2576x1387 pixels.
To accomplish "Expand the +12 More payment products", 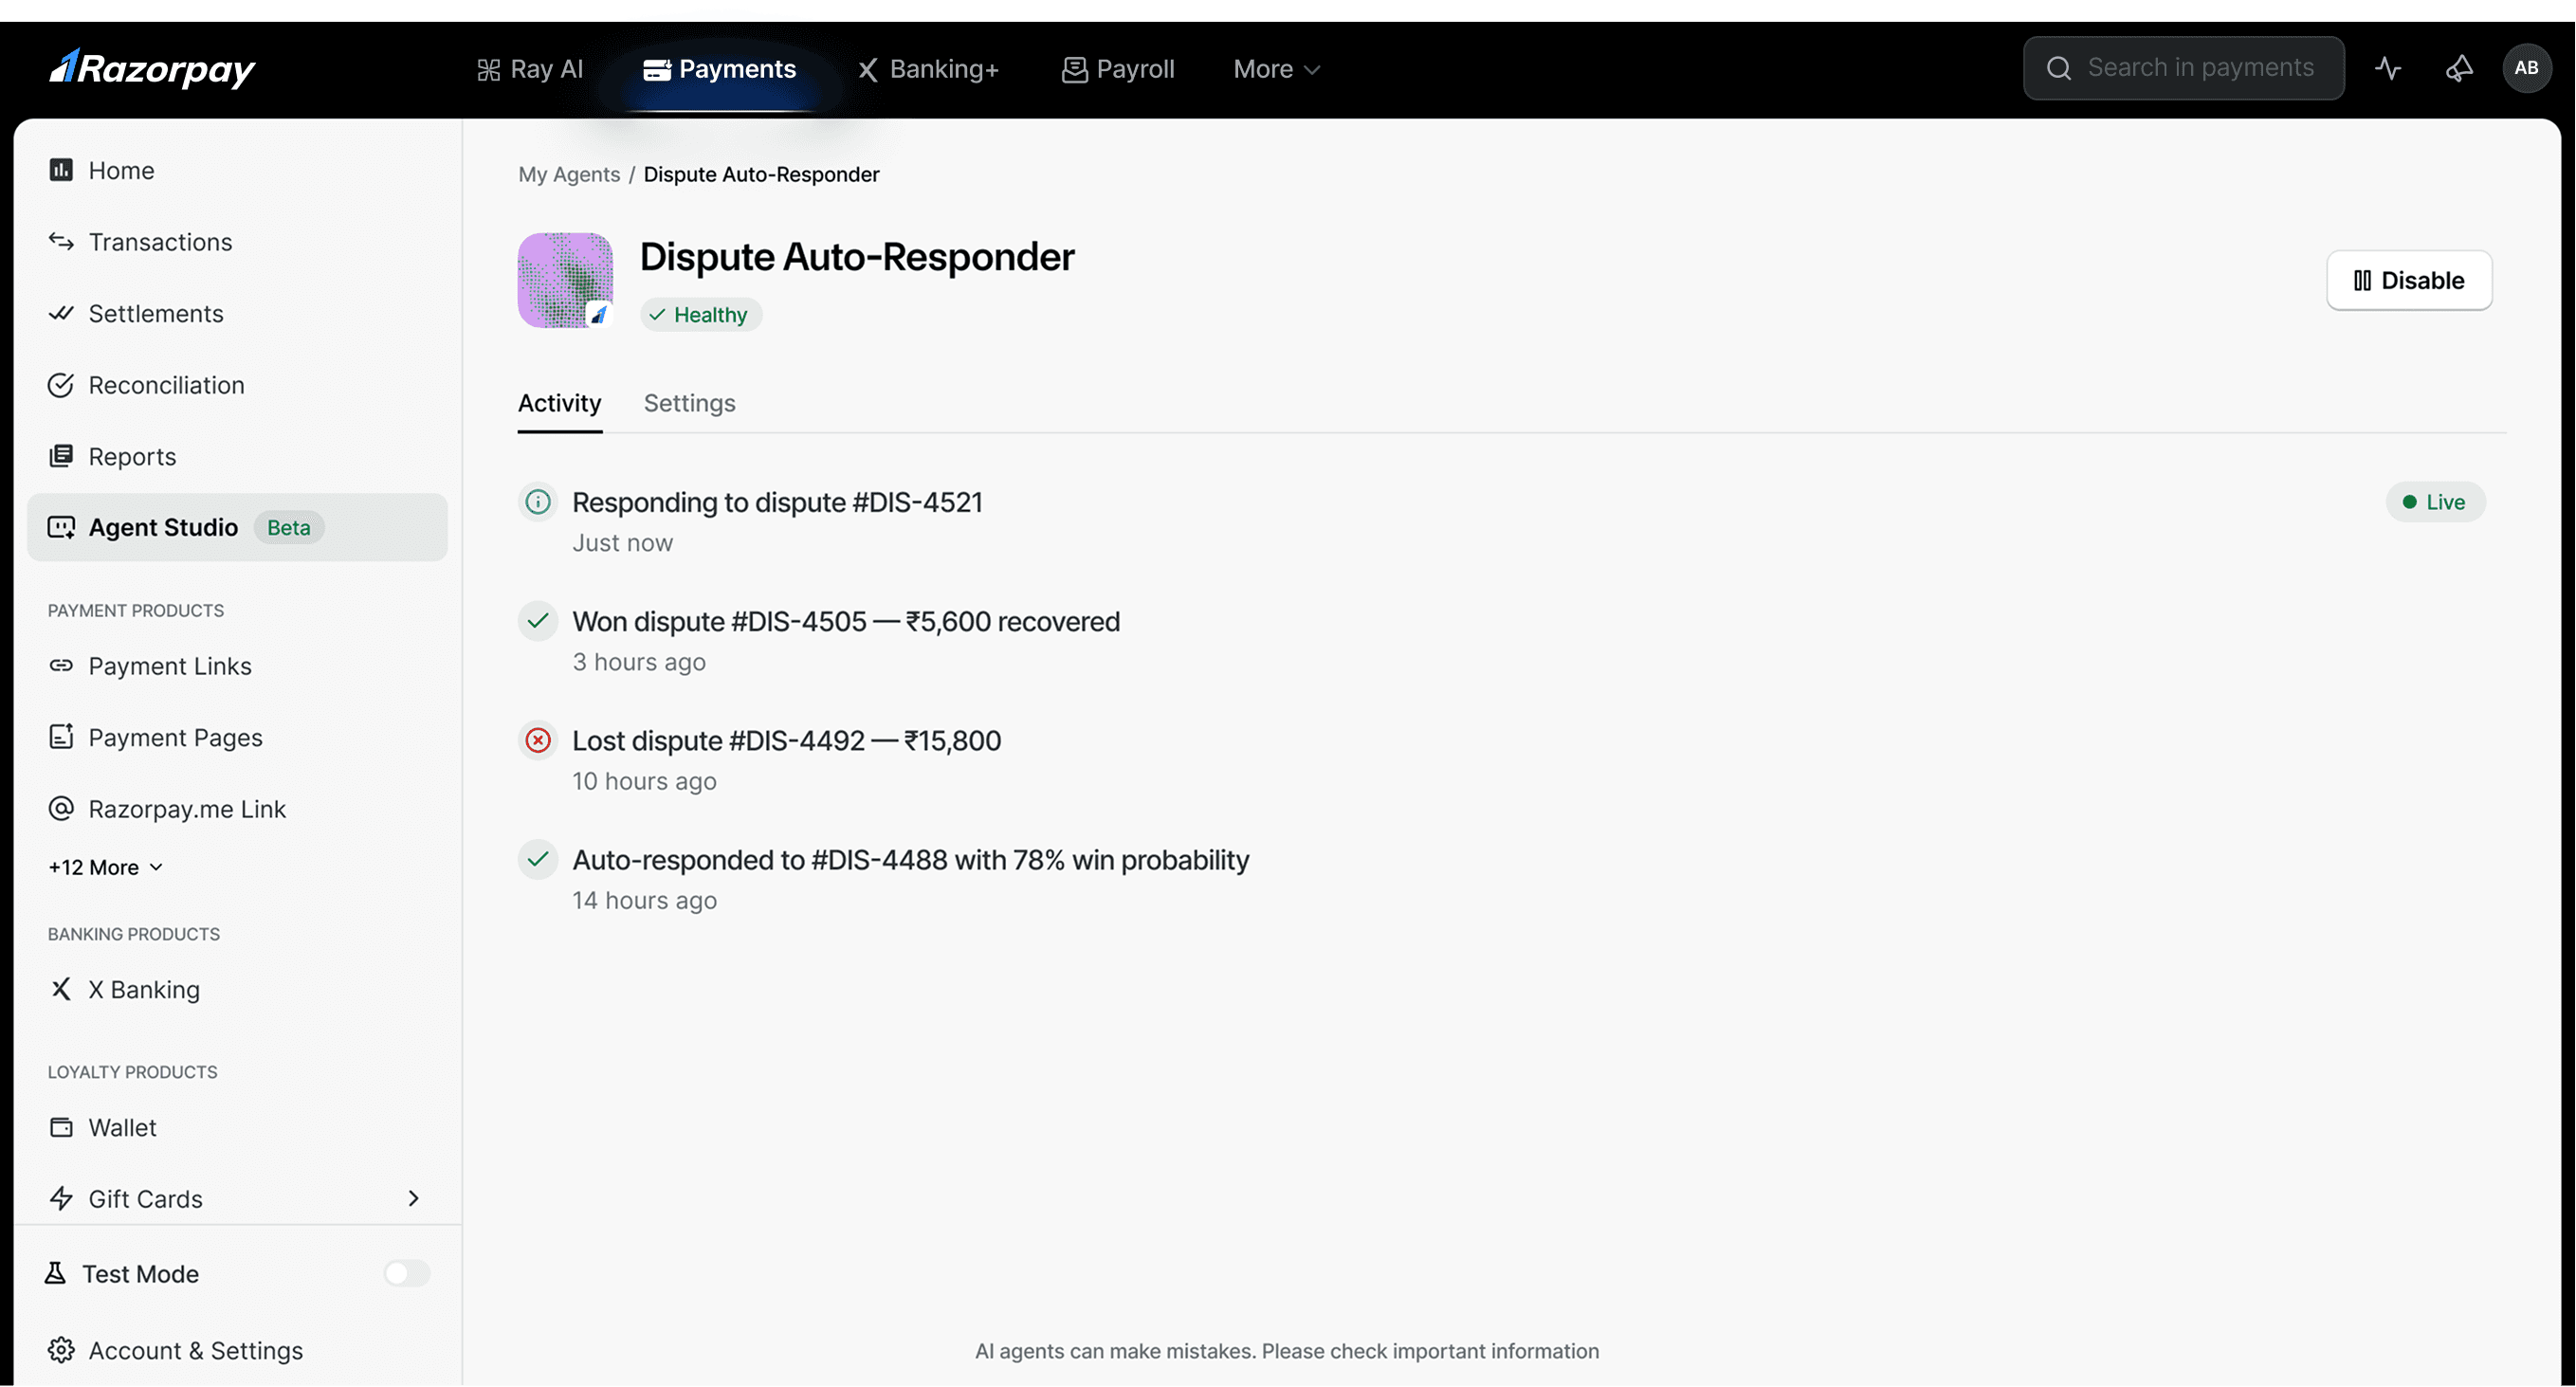I will [105, 867].
